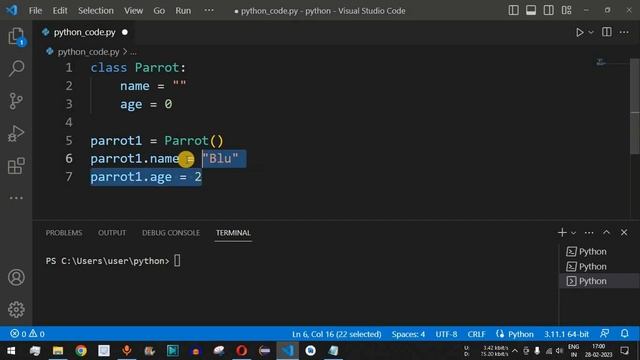Select language mode Python in status bar
The width and height of the screenshot is (640, 360).
click(520, 334)
